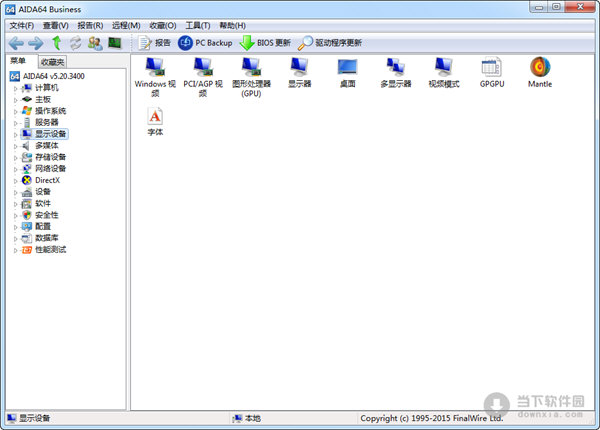The image size is (600, 430).
Task: Expand the 主板 tree node arrow
Action: click(x=16, y=100)
